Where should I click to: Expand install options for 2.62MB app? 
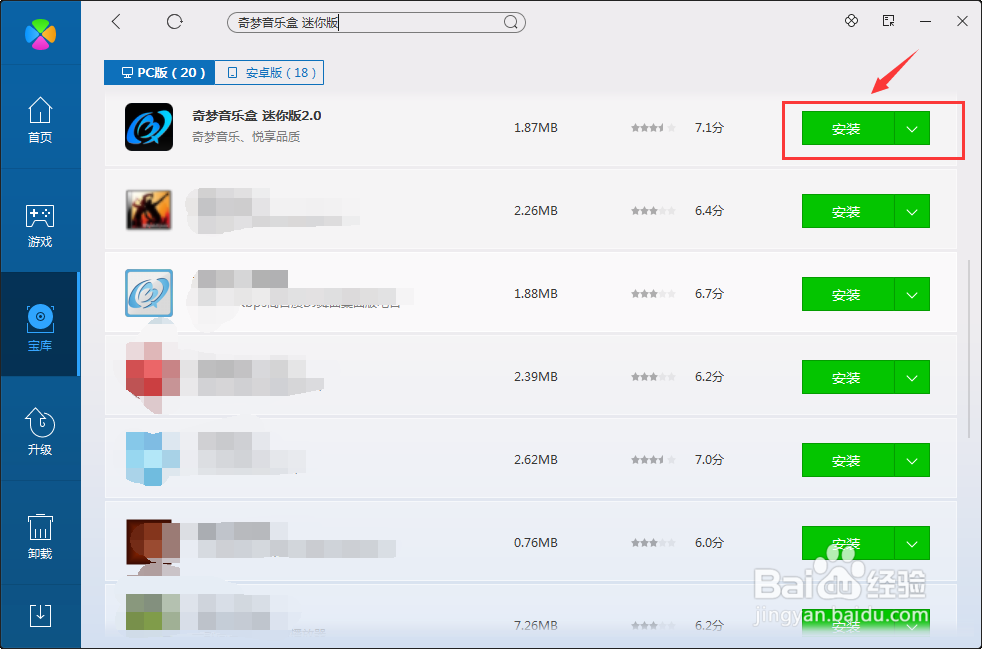click(x=912, y=460)
